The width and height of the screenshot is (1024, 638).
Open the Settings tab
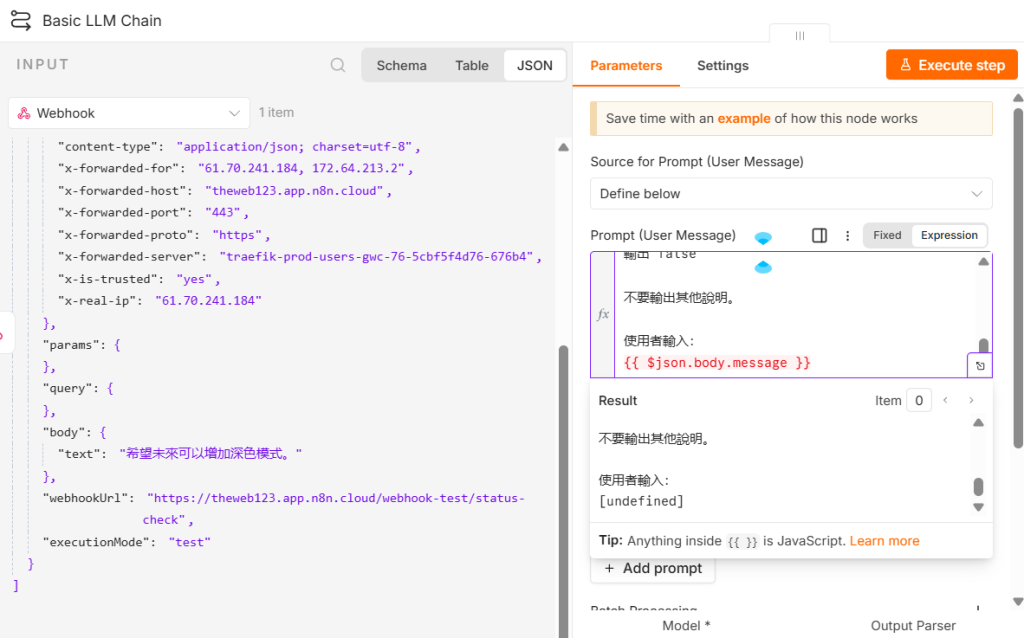(723, 65)
